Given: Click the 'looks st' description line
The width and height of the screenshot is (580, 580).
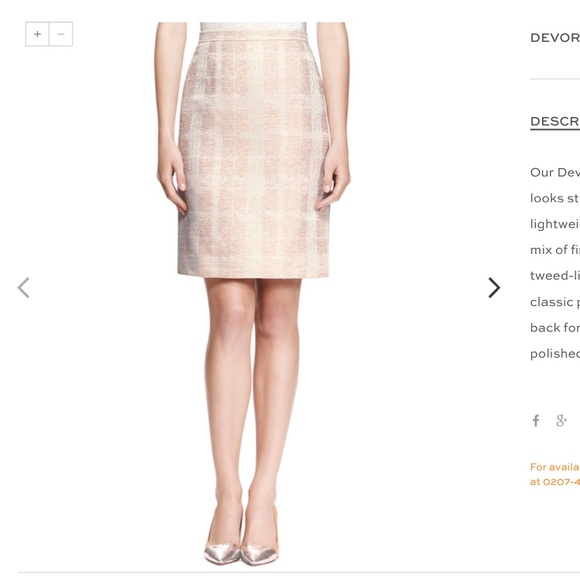Looking at the screenshot, I should pos(555,198).
